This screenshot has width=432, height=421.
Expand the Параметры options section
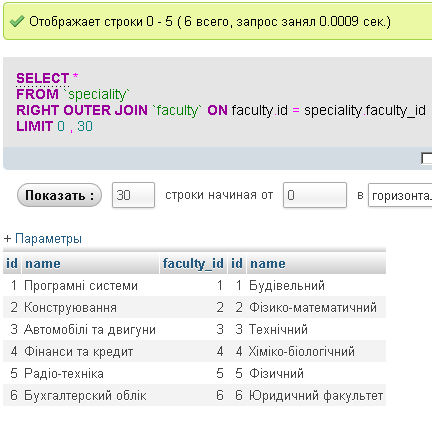coord(43,239)
